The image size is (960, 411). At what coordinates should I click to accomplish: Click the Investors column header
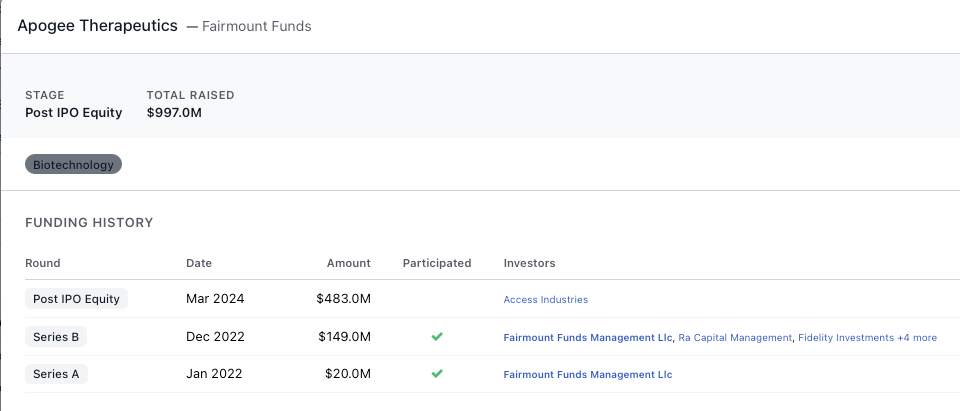529,263
